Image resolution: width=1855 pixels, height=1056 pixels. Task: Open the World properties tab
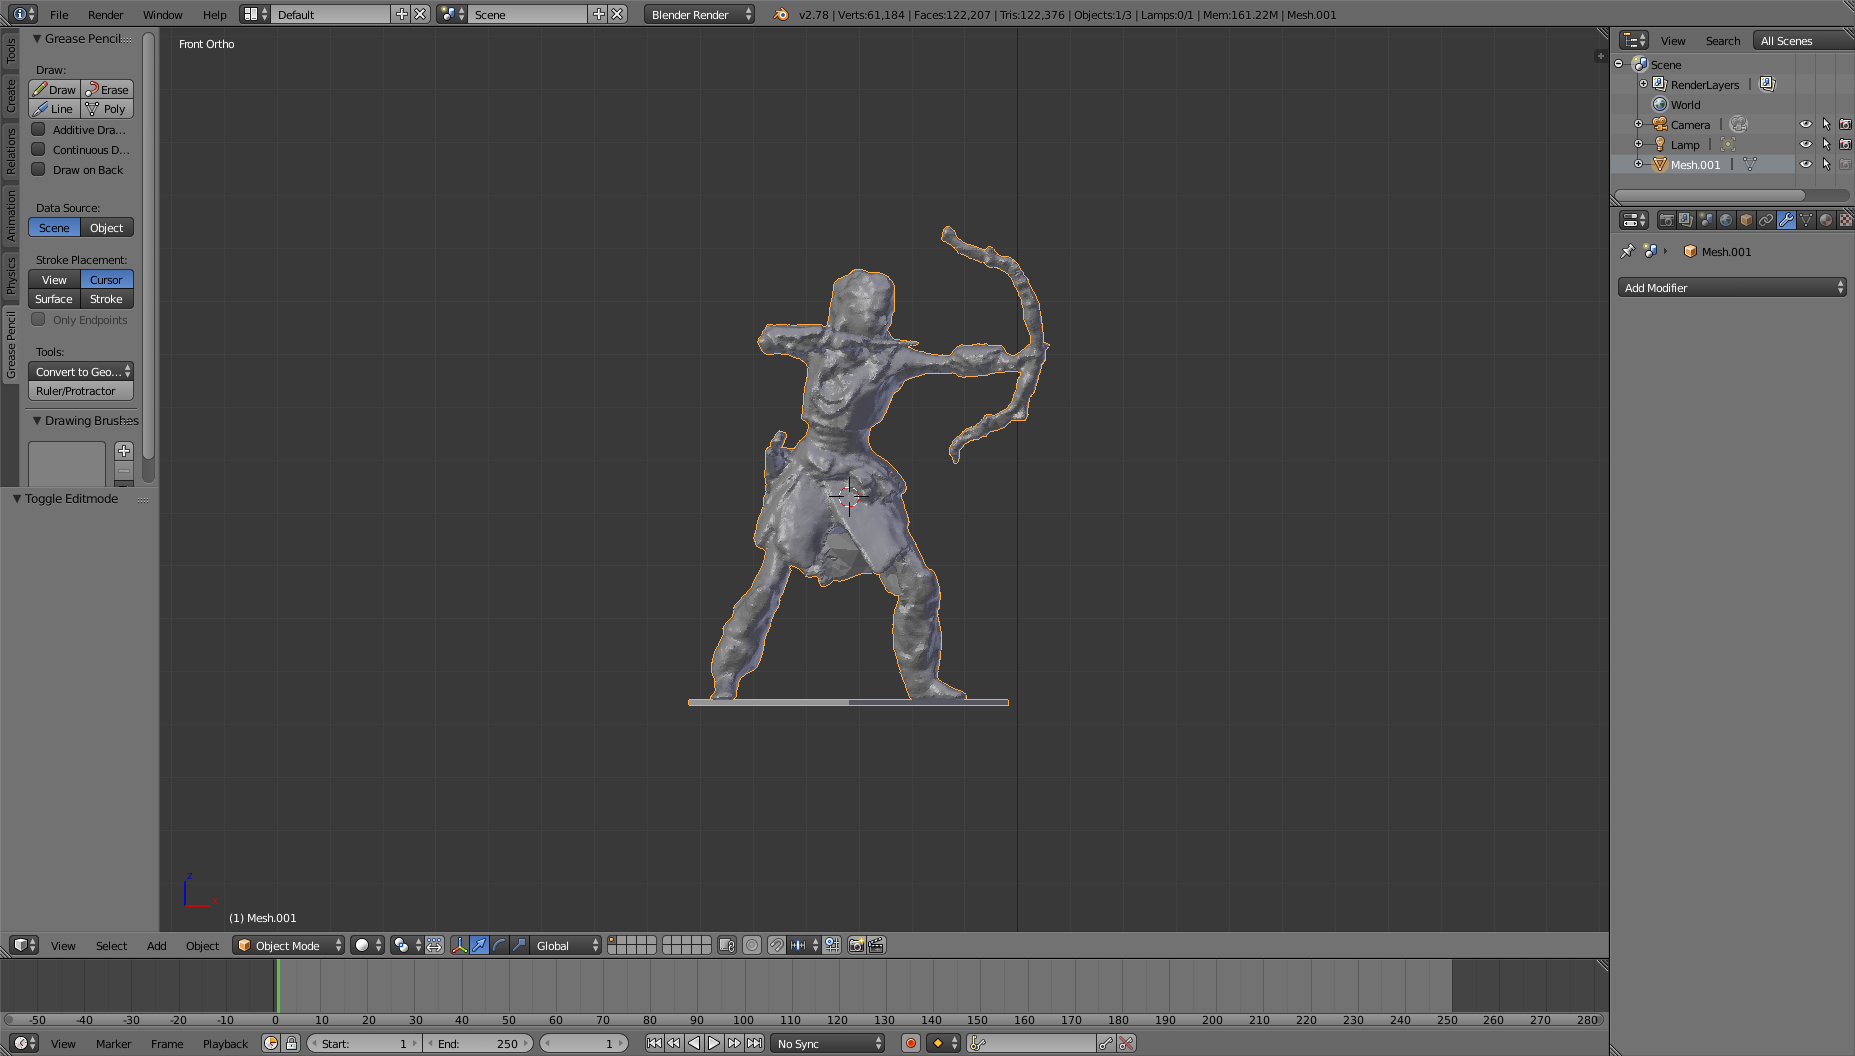[x=1726, y=220]
